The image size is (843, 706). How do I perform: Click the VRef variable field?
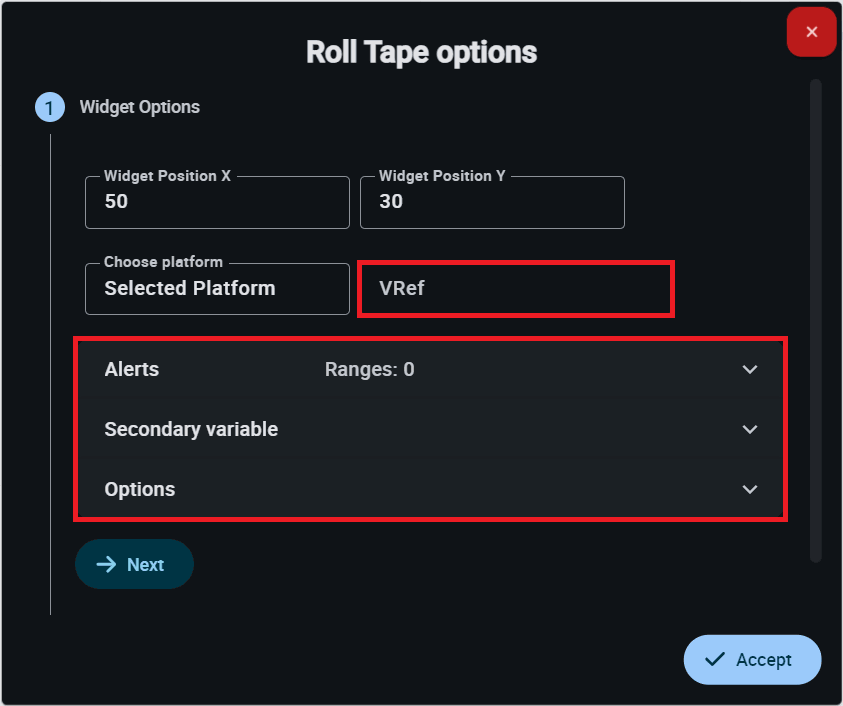(x=516, y=289)
